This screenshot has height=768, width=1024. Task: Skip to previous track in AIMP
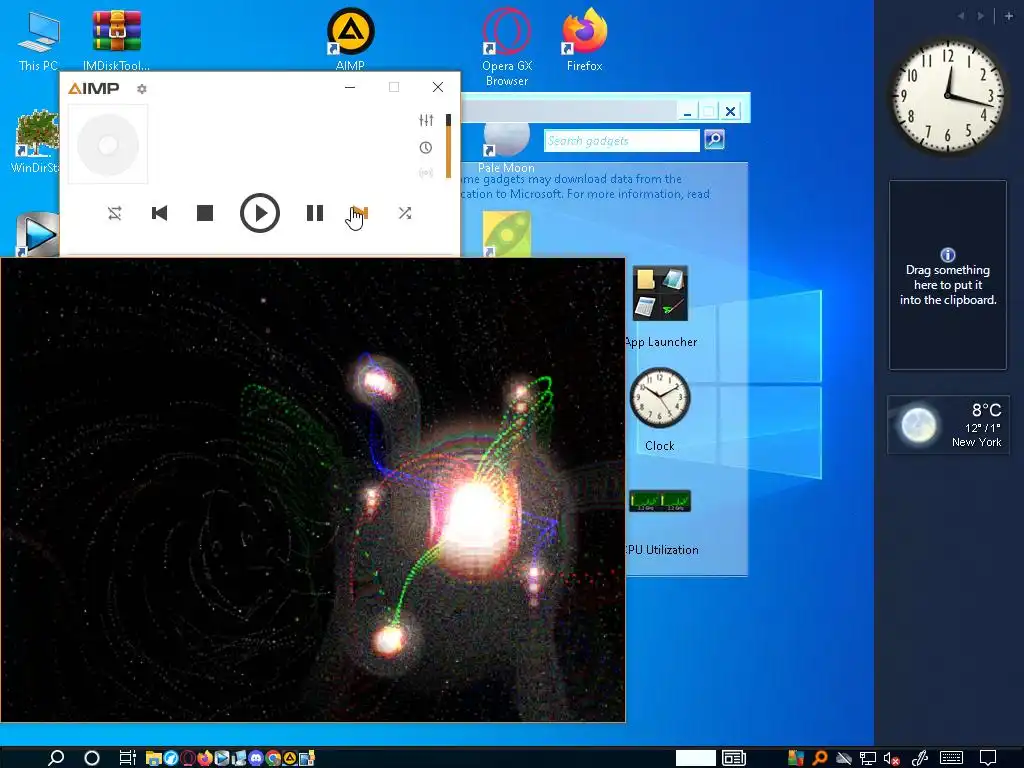tap(159, 213)
